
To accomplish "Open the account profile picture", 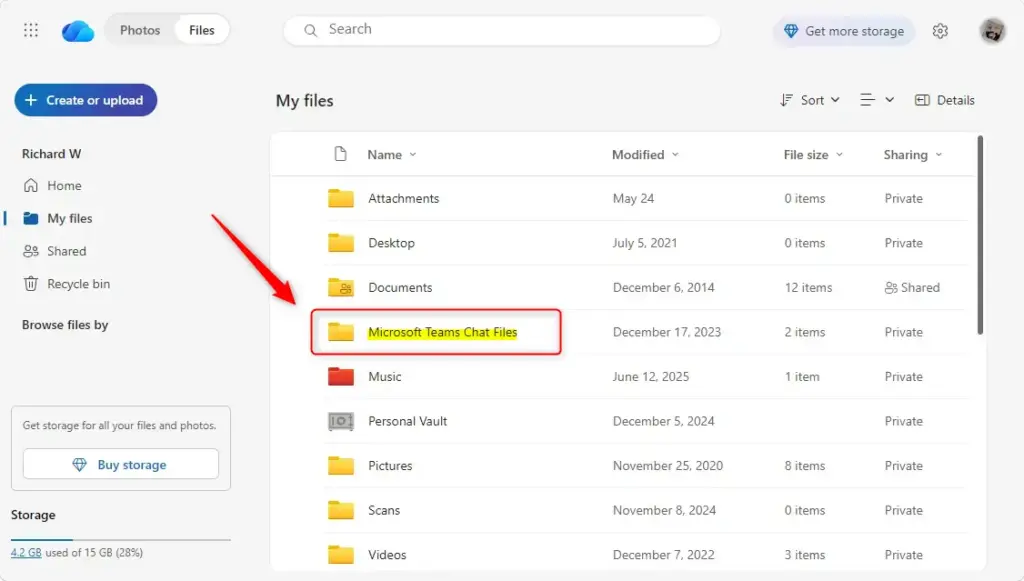I will click(992, 31).
